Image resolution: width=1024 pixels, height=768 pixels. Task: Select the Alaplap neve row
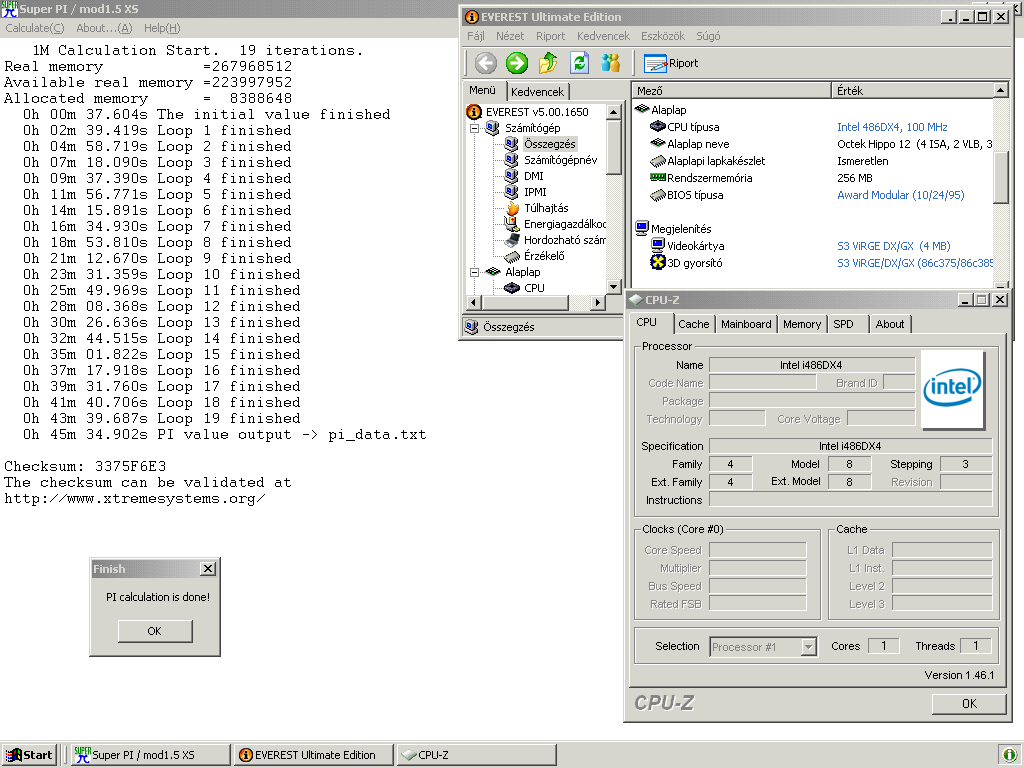[x=813, y=144]
